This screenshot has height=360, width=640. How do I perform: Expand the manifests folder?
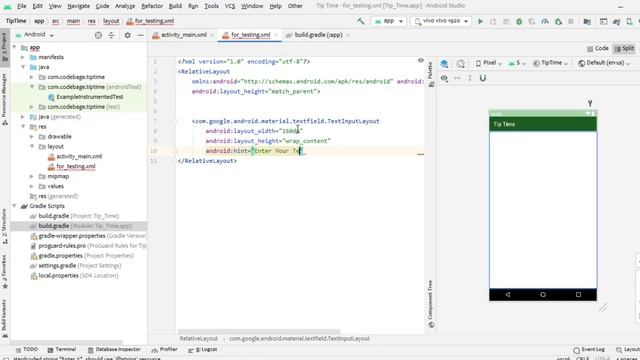(x=23, y=57)
